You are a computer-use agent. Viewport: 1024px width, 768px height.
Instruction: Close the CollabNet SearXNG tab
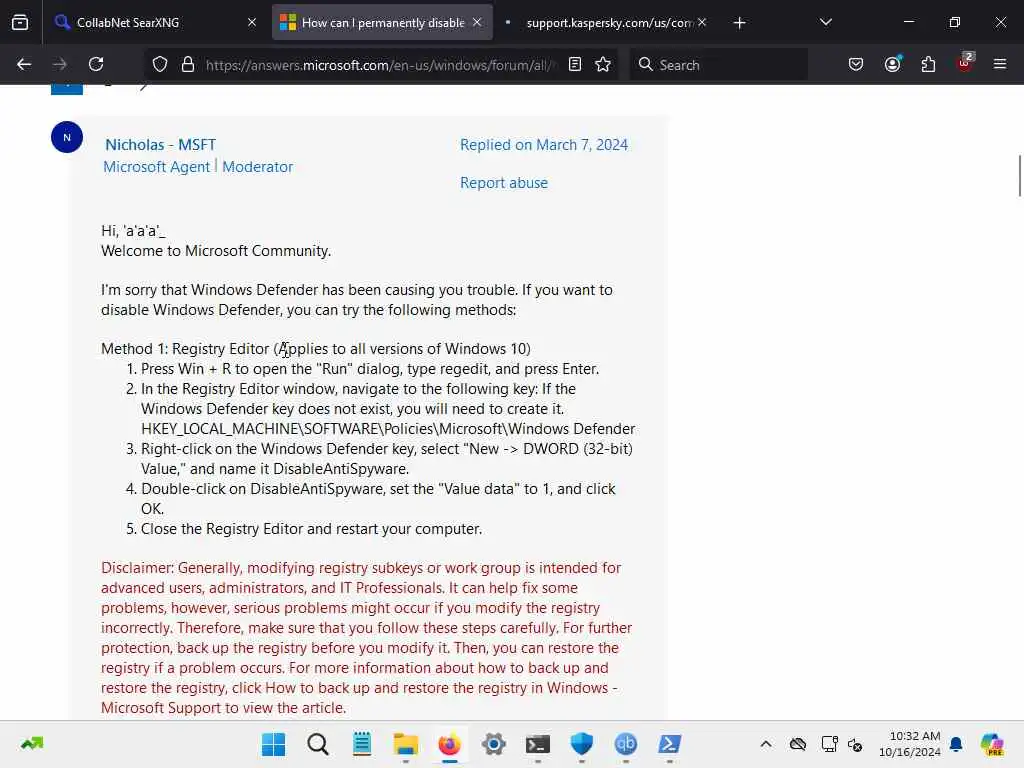pyautogui.click(x=252, y=22)
